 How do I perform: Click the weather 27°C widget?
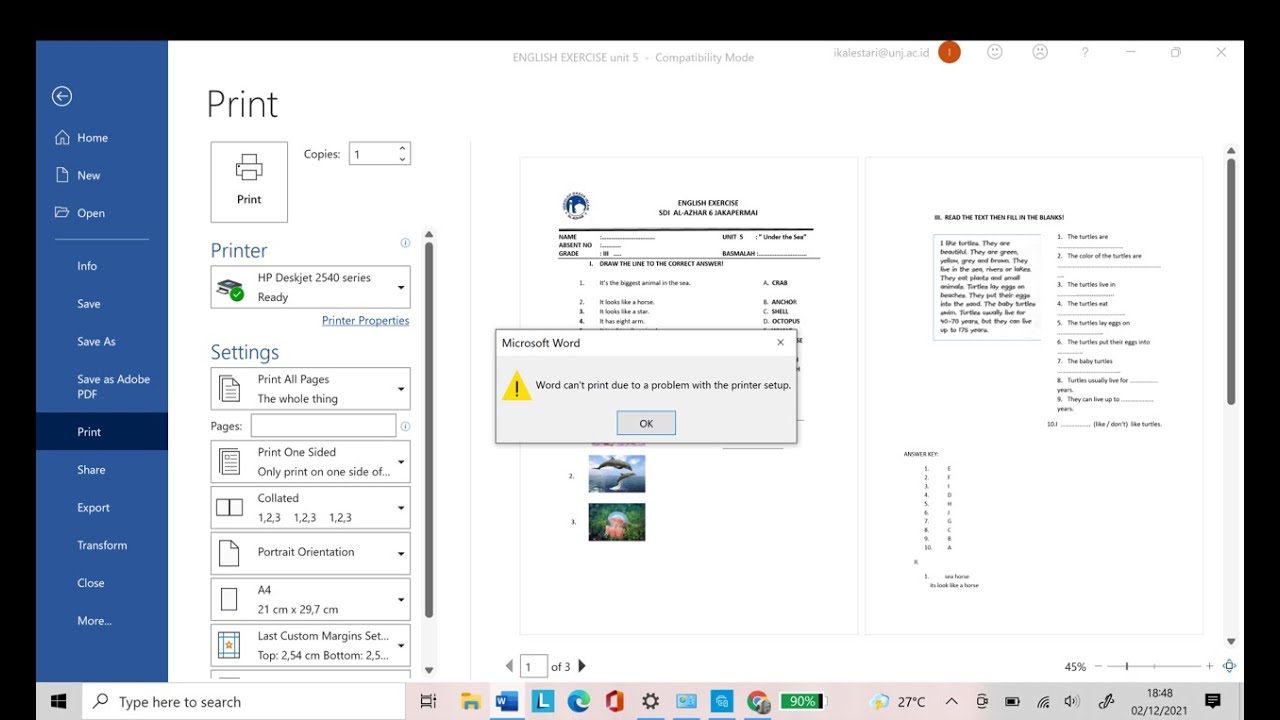899,702
